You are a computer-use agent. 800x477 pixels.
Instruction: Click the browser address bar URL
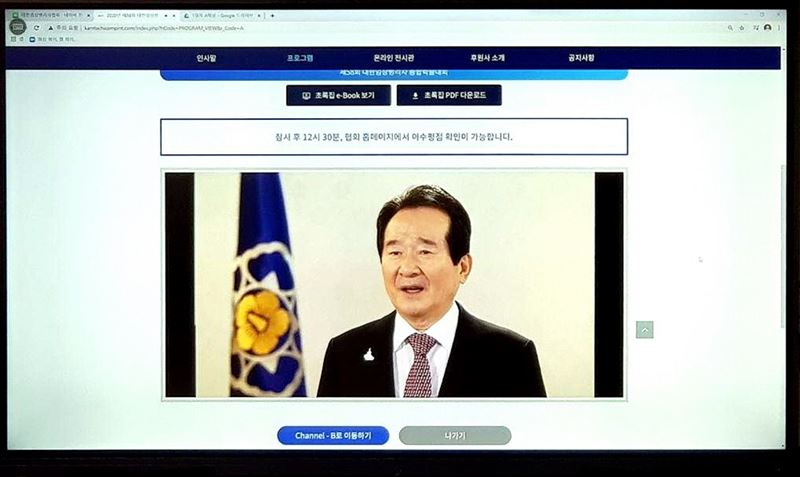tap(164, 28)
